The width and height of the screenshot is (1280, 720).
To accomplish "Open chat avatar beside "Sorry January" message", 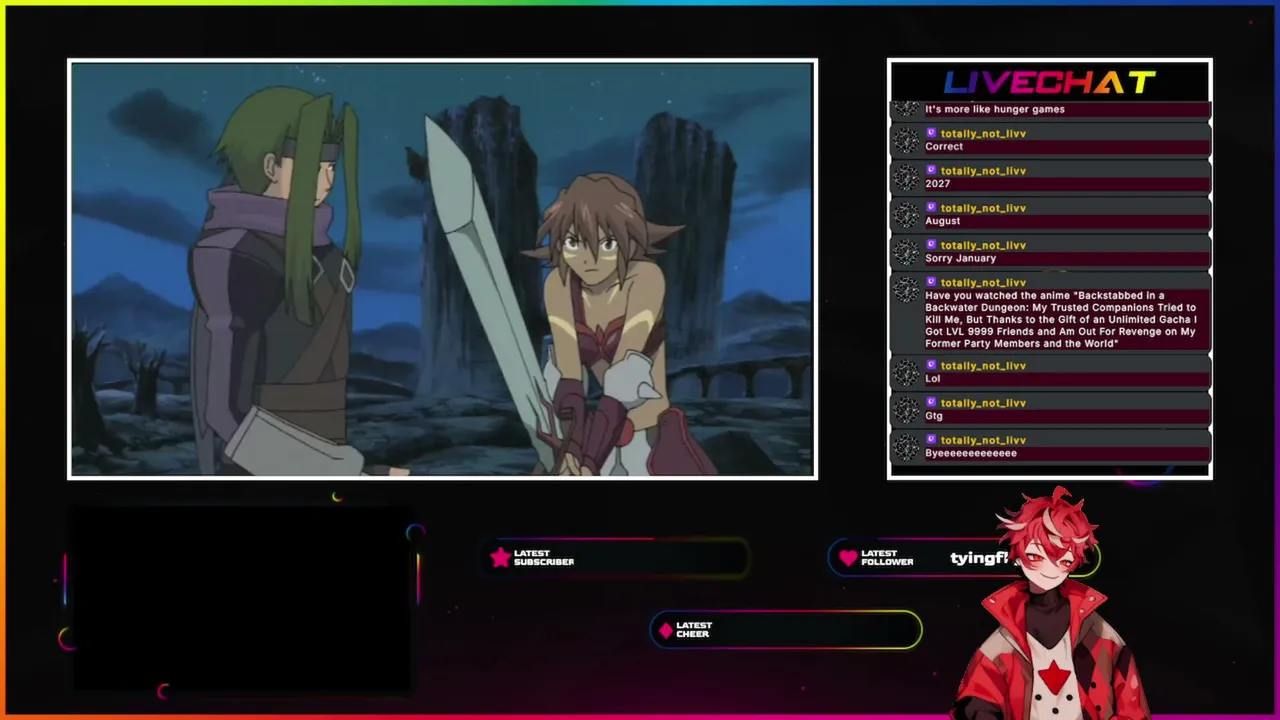I will pos(905,251).
